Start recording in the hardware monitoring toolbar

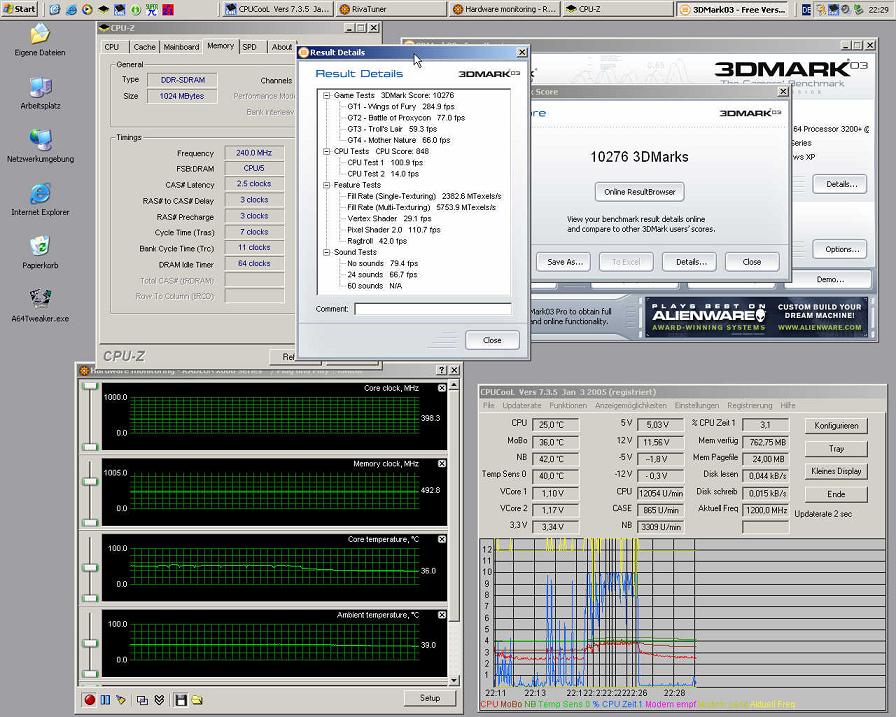(89, 700)
